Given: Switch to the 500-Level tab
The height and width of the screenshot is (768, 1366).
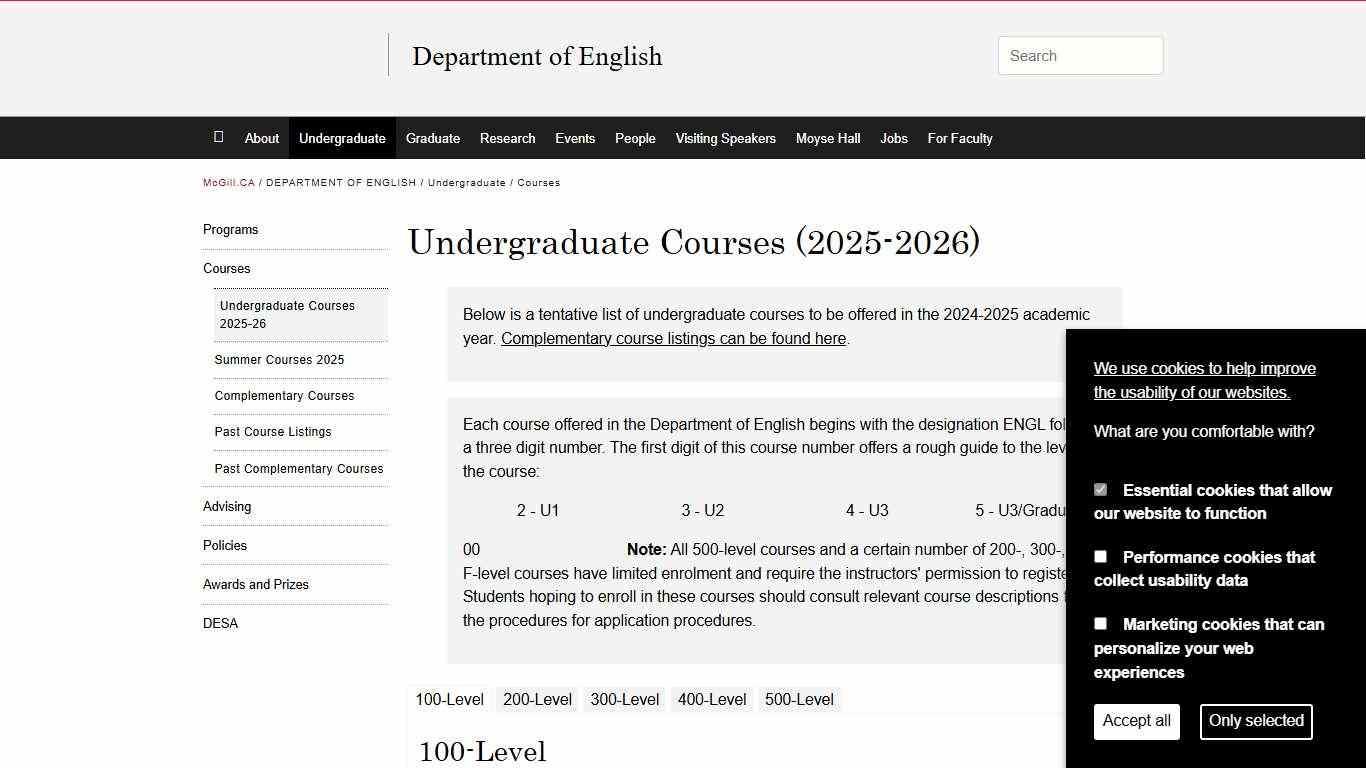Looking at the screenshot, I should coord(799,699).
